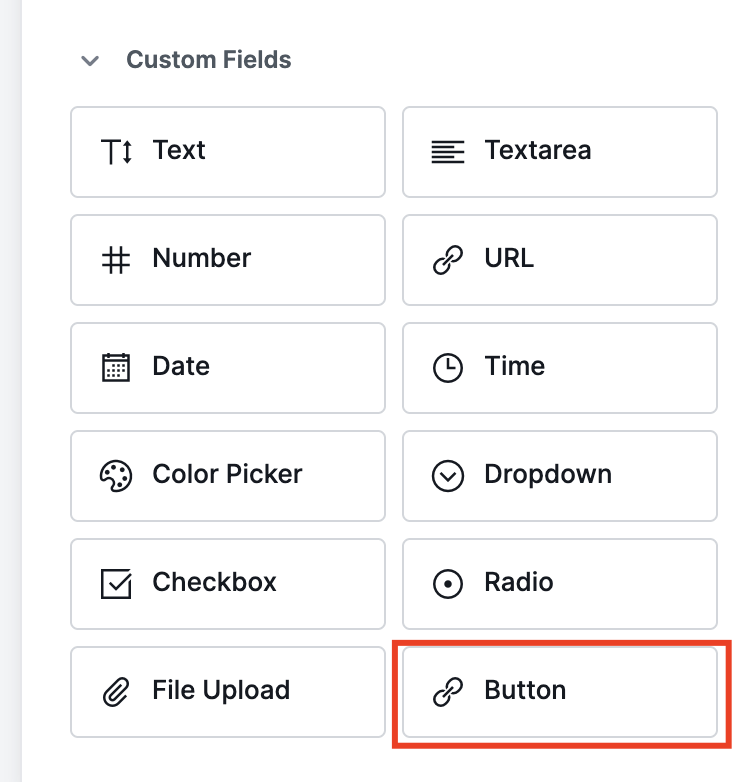The image size is (744, 782).
Task: Click the circled chevron Dropdown icon
Action: (x=448, y=476)
